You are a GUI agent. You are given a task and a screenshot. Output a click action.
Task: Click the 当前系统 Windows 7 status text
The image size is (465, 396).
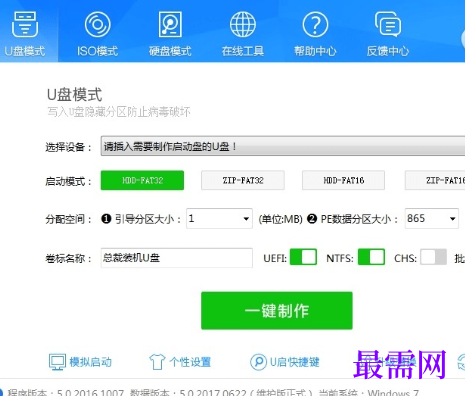(x=369, y=392)
